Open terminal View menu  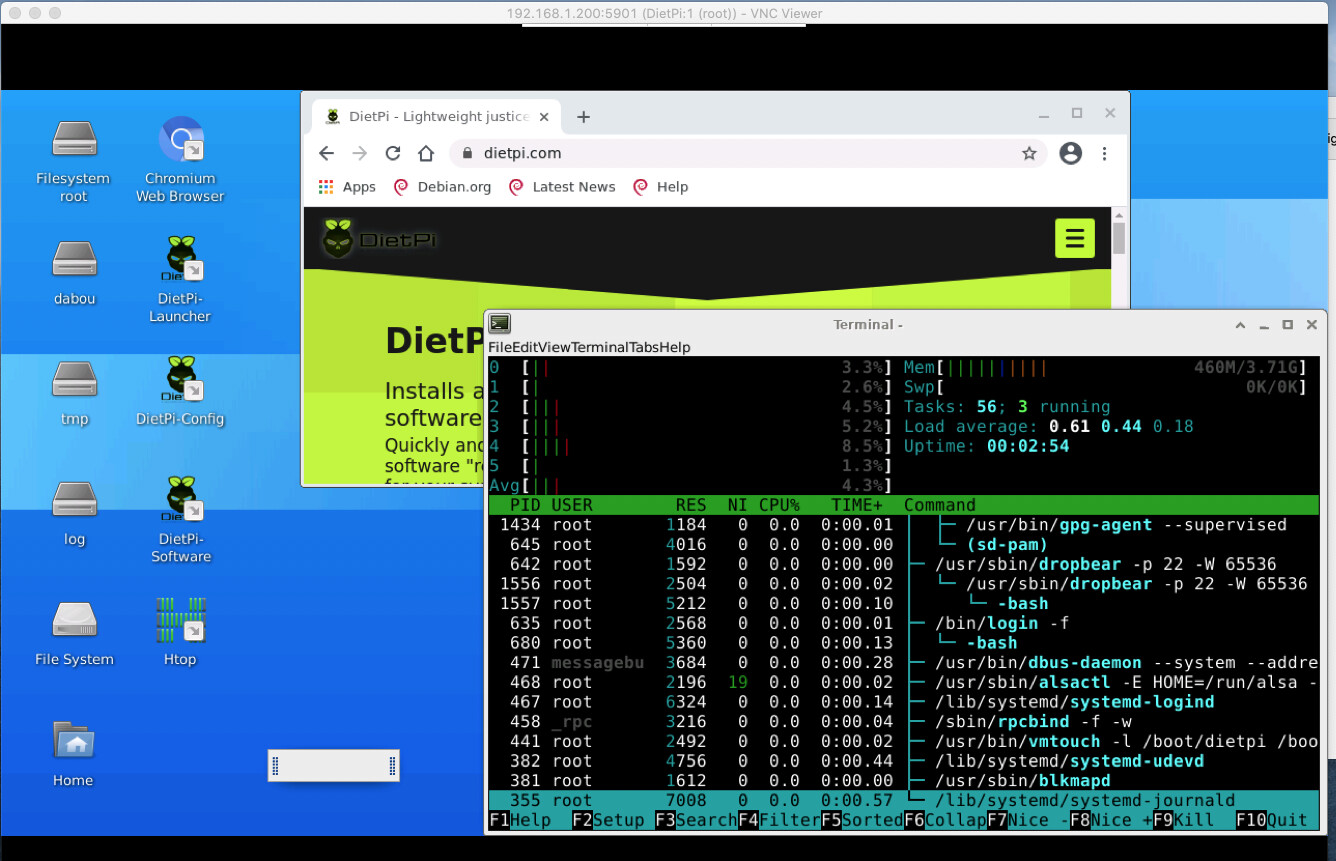tap(555, 347)
